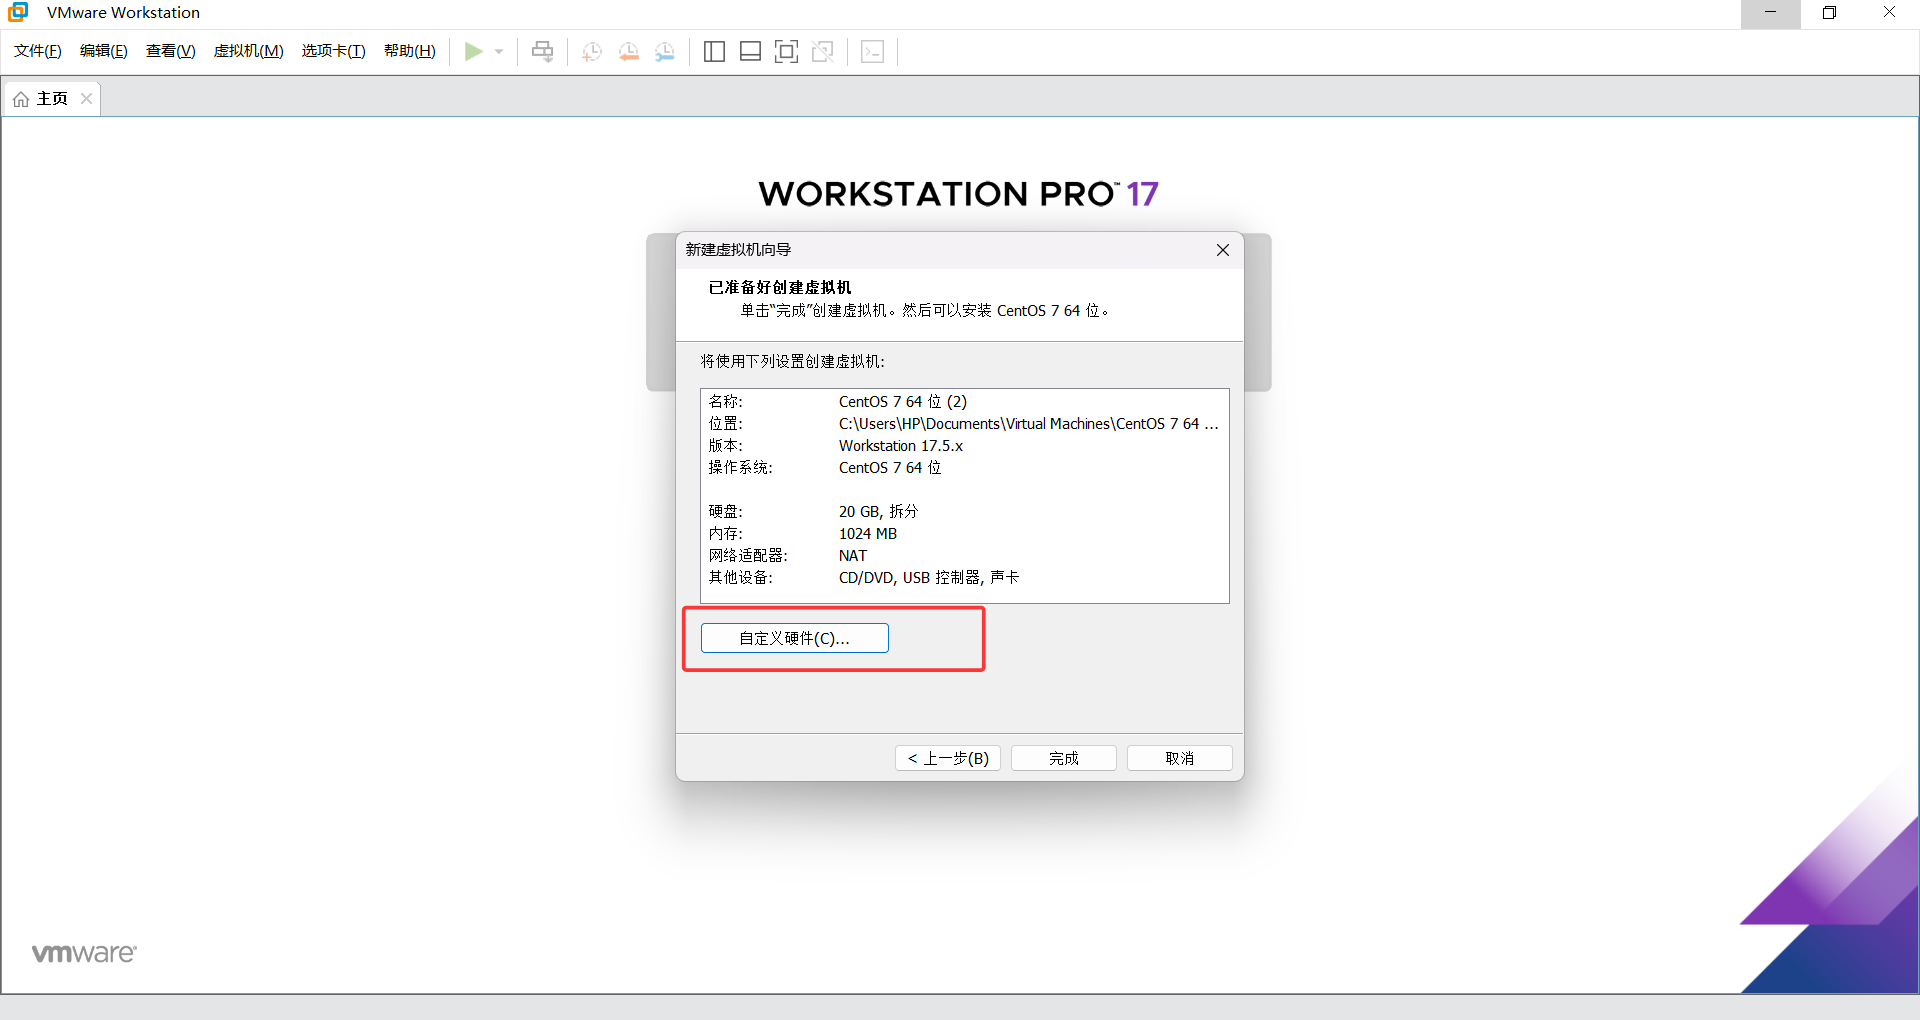Open the 虚拟机(M) menu
Screen dimensions: 1920x1020
click(x=249, y=51)
